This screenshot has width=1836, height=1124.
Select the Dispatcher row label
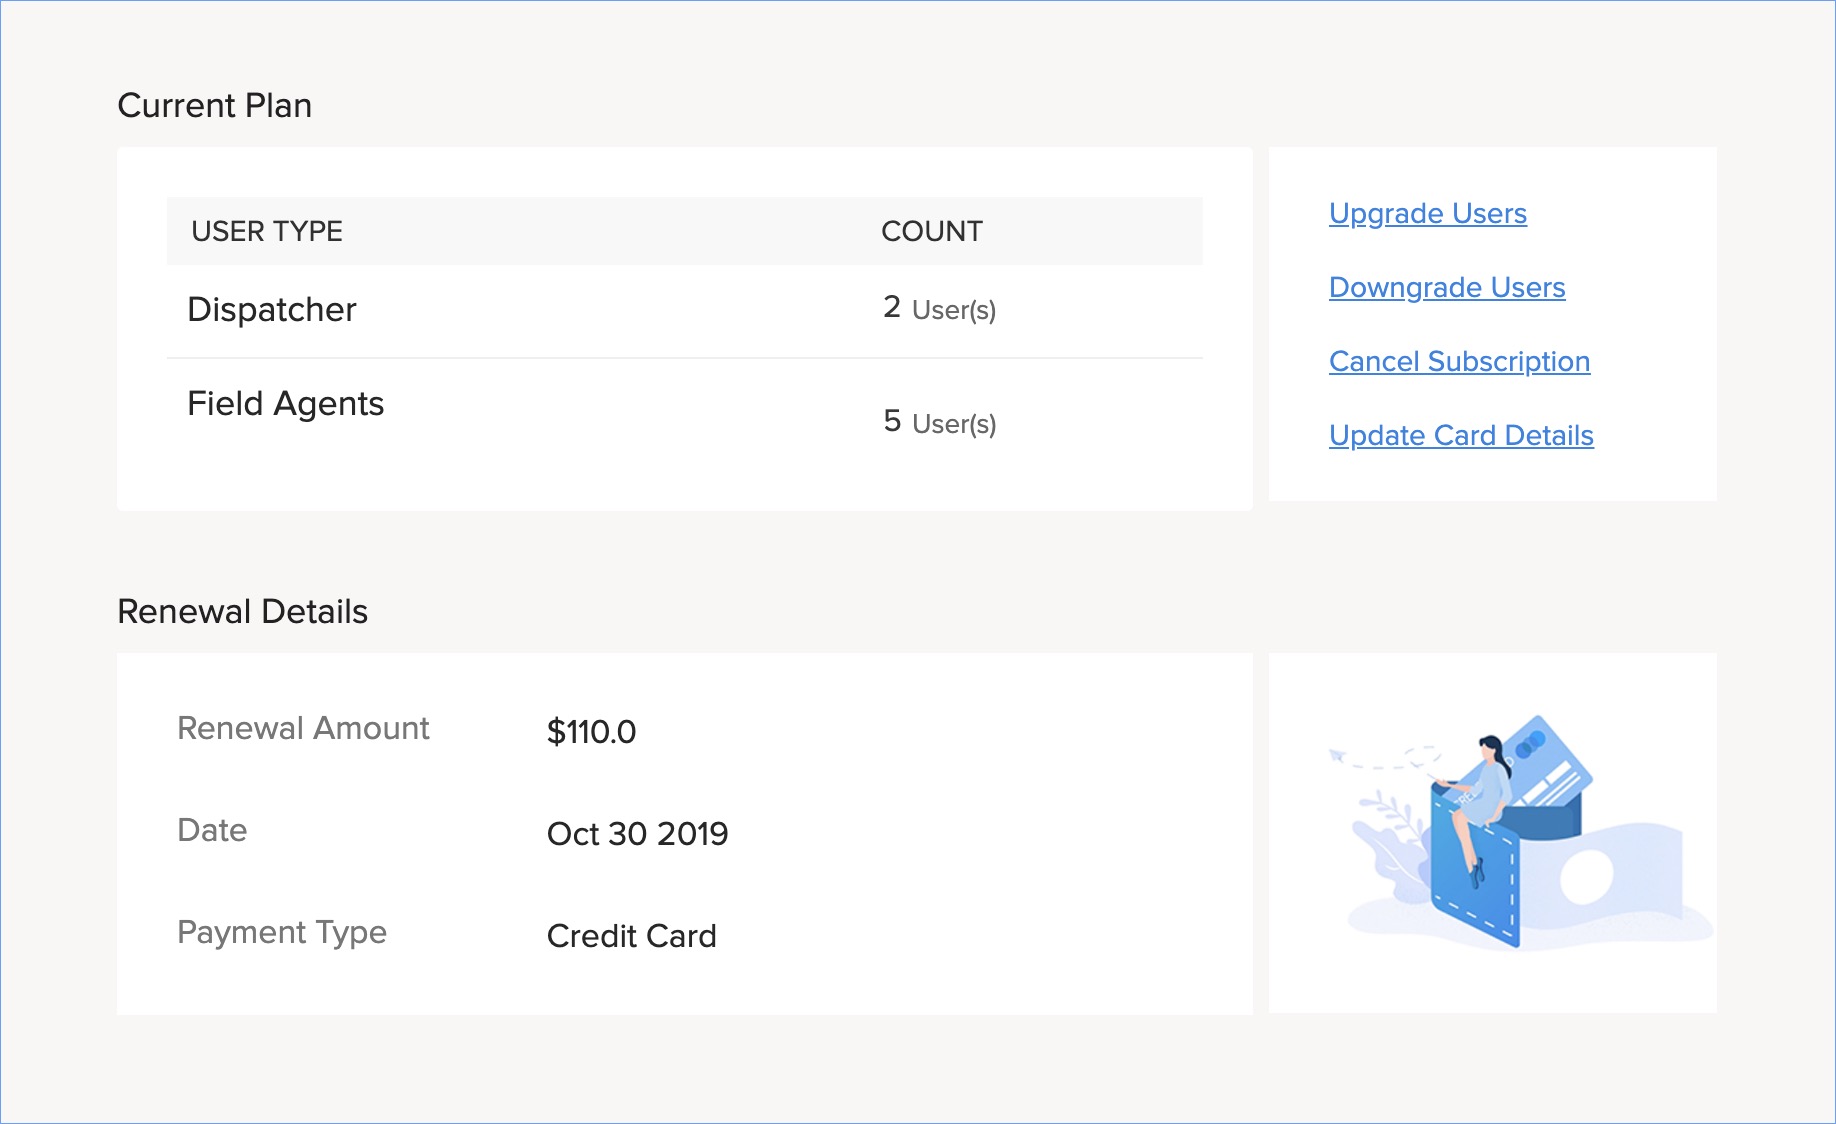[x=271, y=310]
